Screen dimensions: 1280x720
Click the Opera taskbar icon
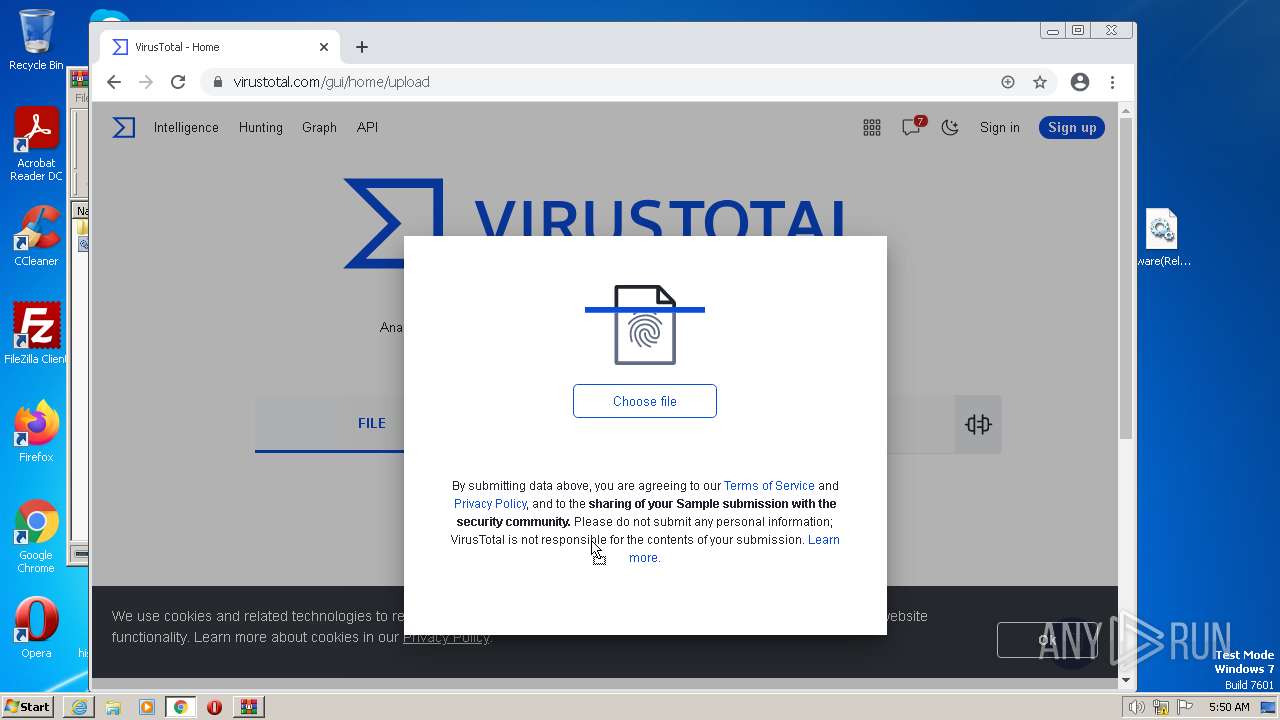tap(214, 707)
